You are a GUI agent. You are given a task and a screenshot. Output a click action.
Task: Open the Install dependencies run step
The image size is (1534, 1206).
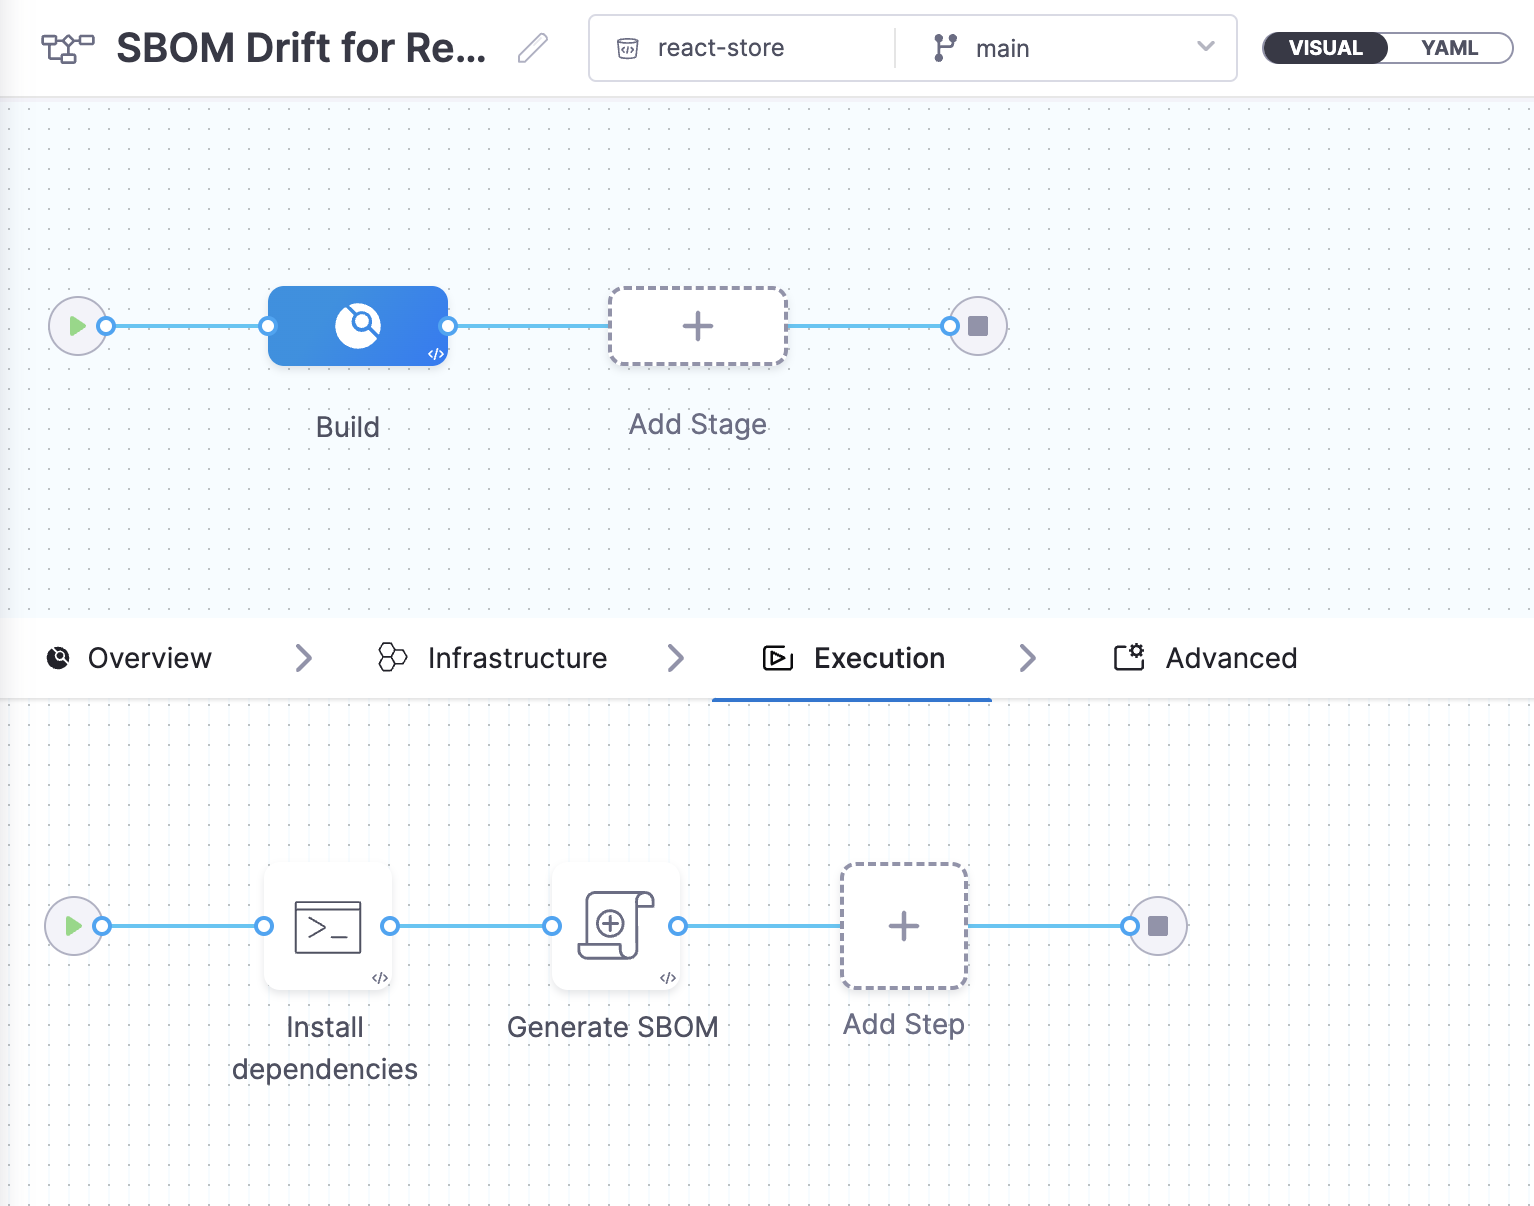coord(328,927)
